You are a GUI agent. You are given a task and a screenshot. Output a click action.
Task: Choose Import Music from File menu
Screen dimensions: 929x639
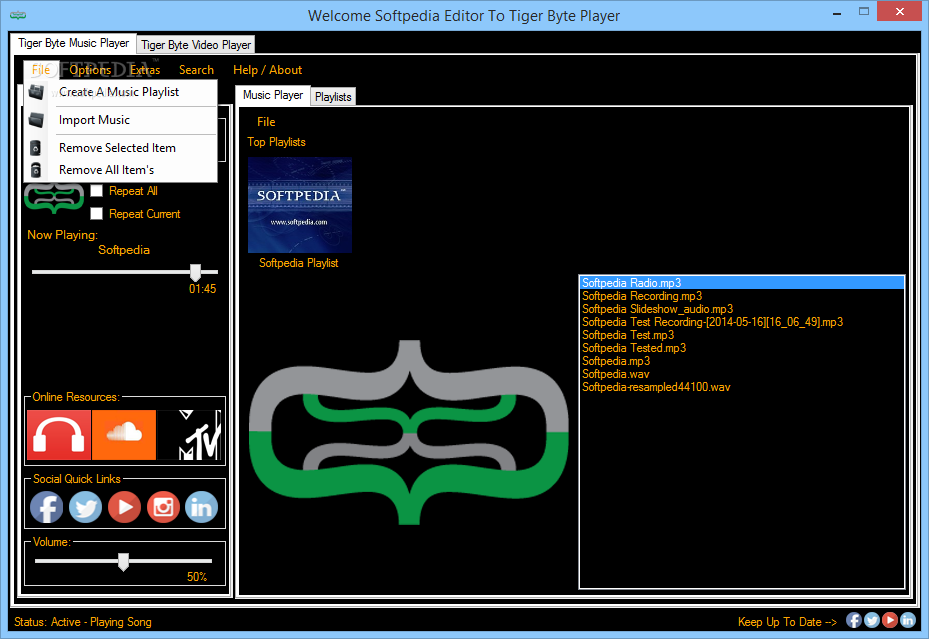tap(120, 120)
